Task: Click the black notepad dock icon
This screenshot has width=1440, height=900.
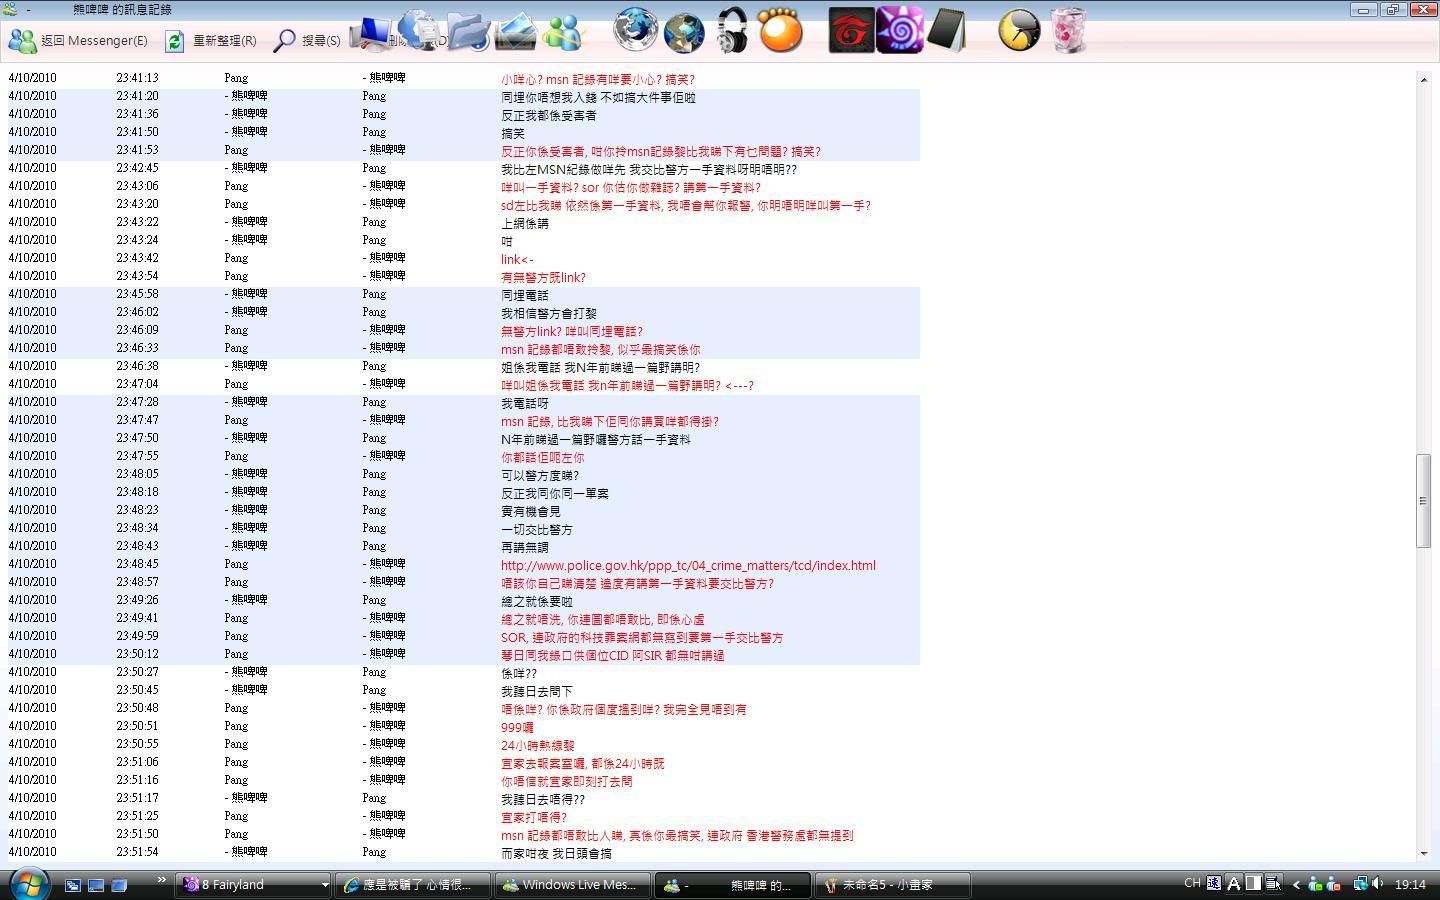Action: click(x=946, y=31)
